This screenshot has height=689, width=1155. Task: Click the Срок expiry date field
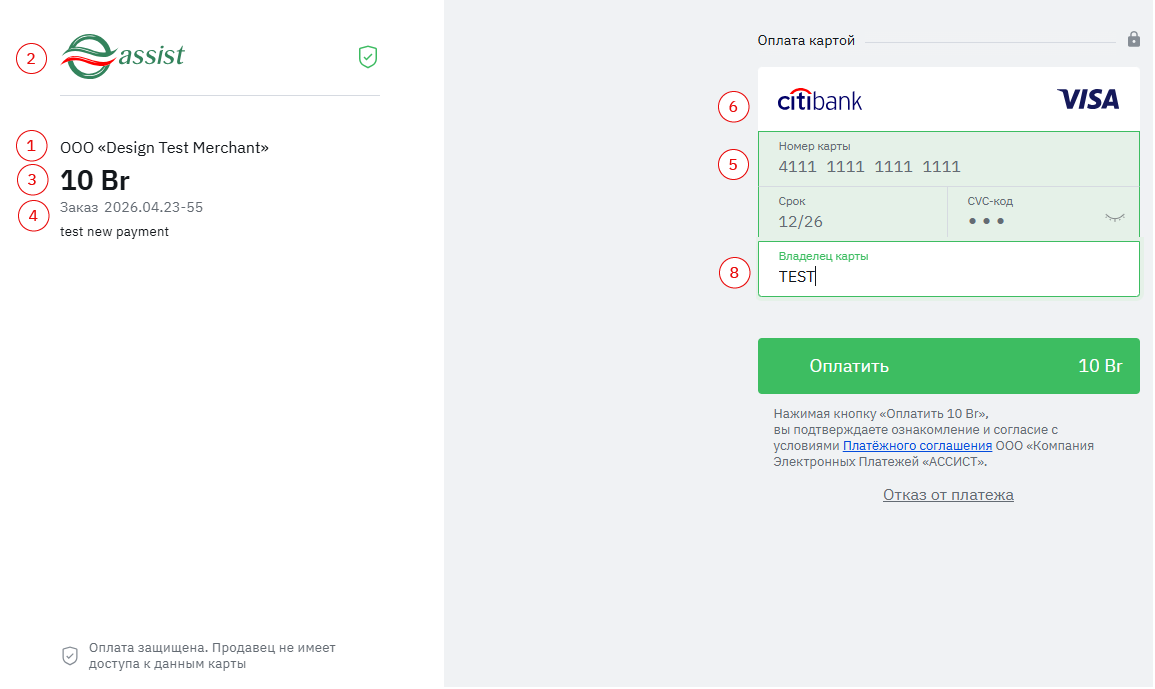pyautogui.click(x=853, y=212)
